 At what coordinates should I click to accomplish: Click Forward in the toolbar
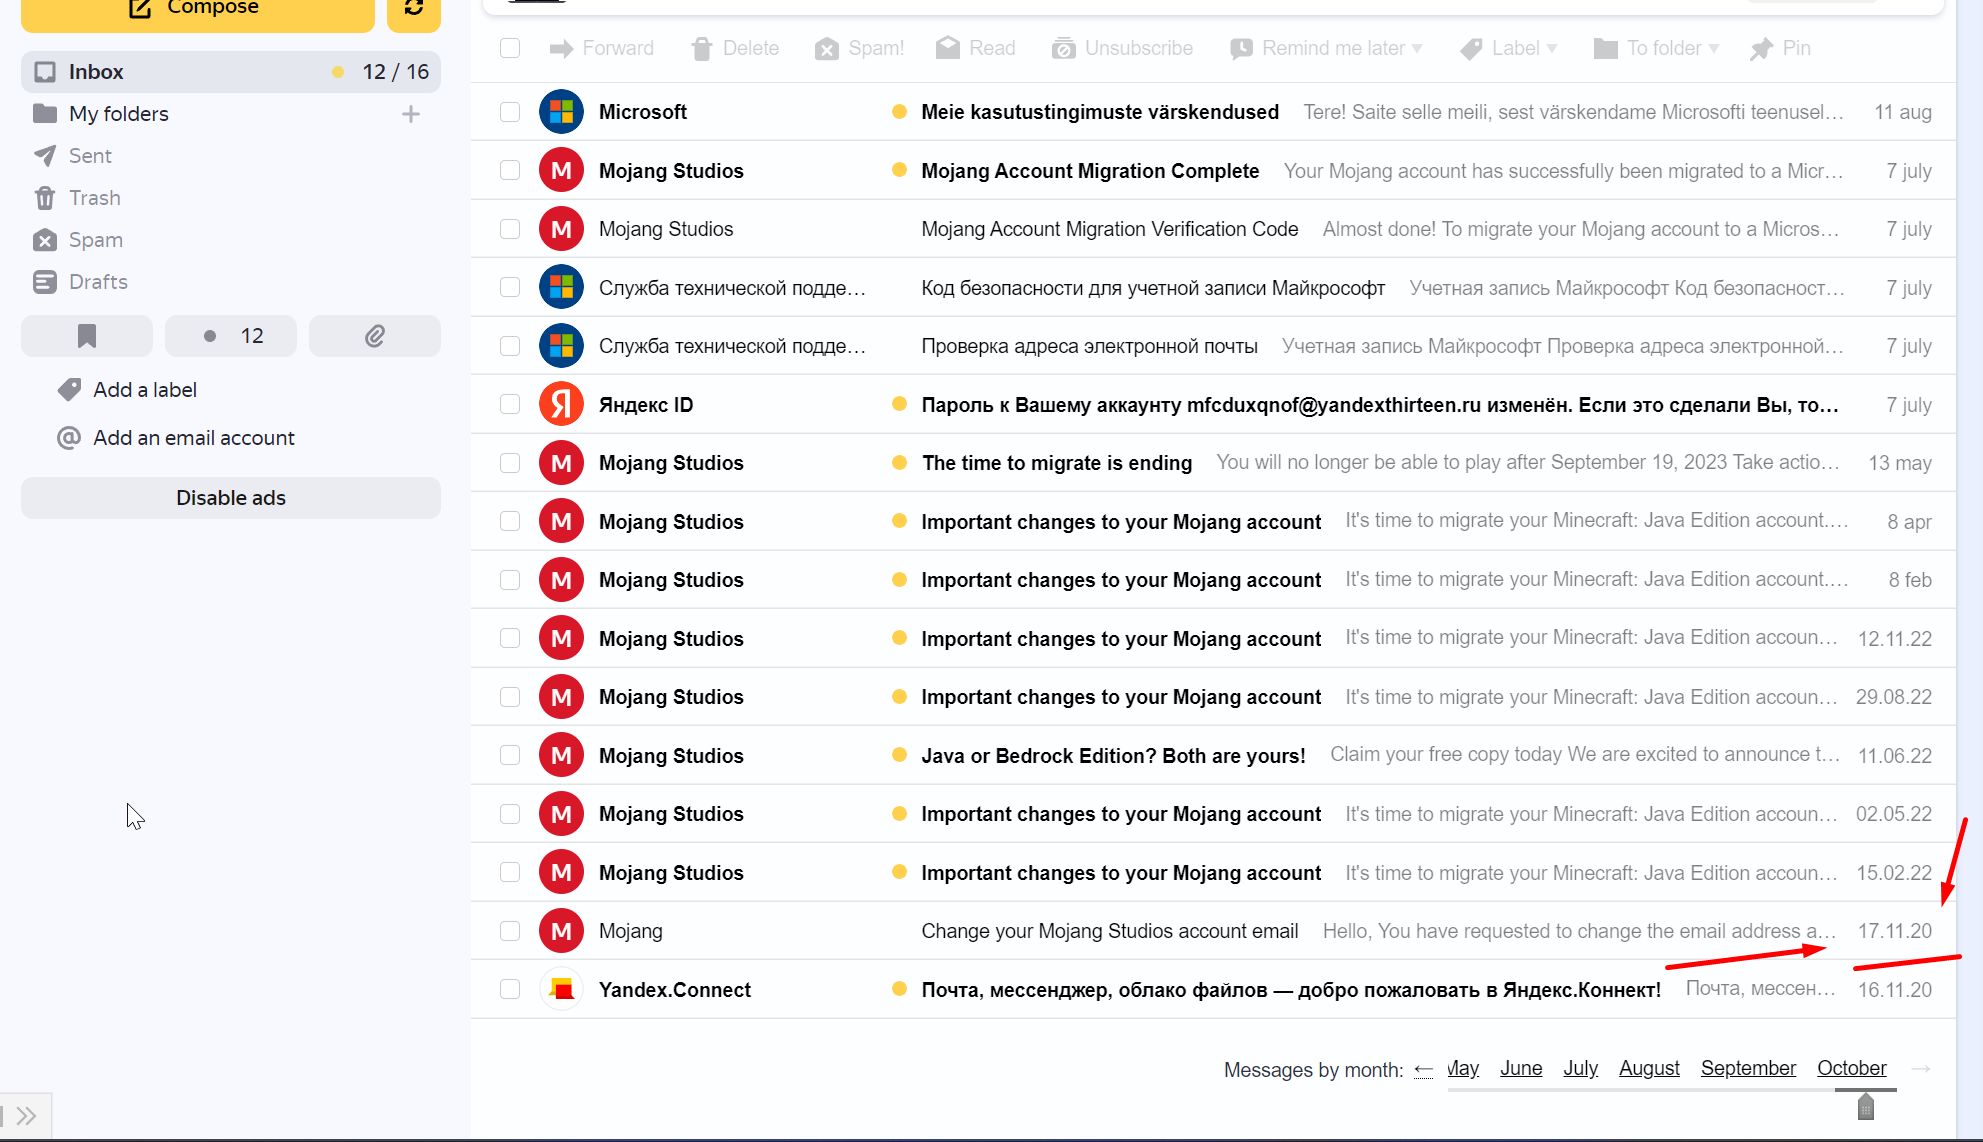pyautogui.click(x=602, y=48)
